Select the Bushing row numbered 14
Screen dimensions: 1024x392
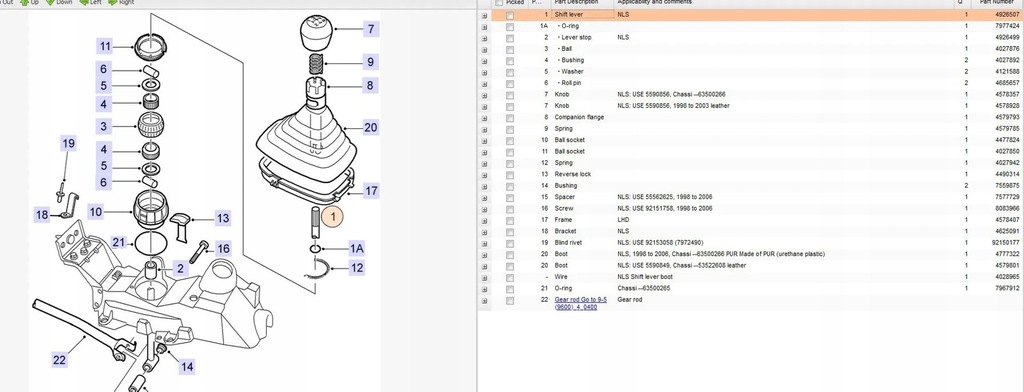coord(751,186)
